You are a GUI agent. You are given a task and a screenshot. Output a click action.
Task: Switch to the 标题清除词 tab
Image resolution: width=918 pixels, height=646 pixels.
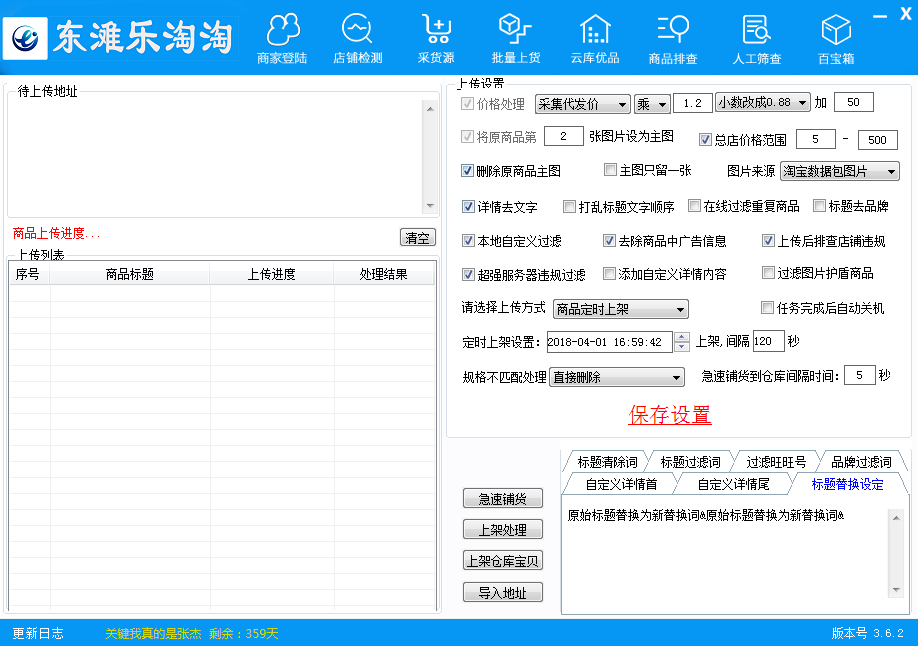pos(607,462)
